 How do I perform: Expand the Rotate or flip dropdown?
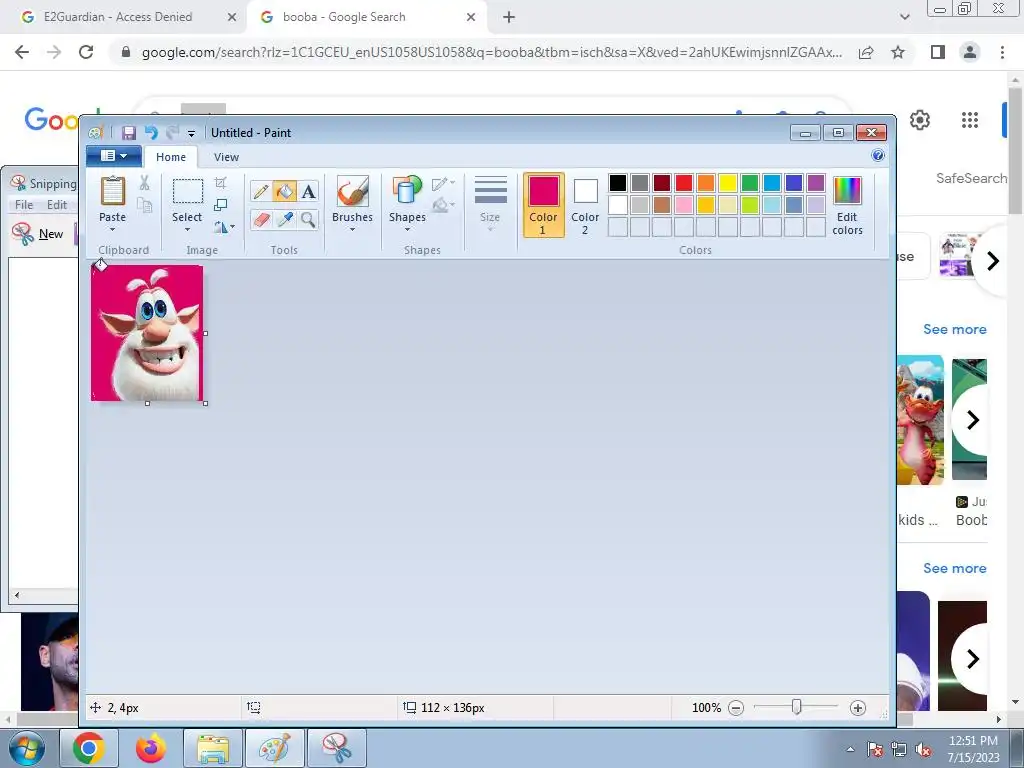click(223, 227)
